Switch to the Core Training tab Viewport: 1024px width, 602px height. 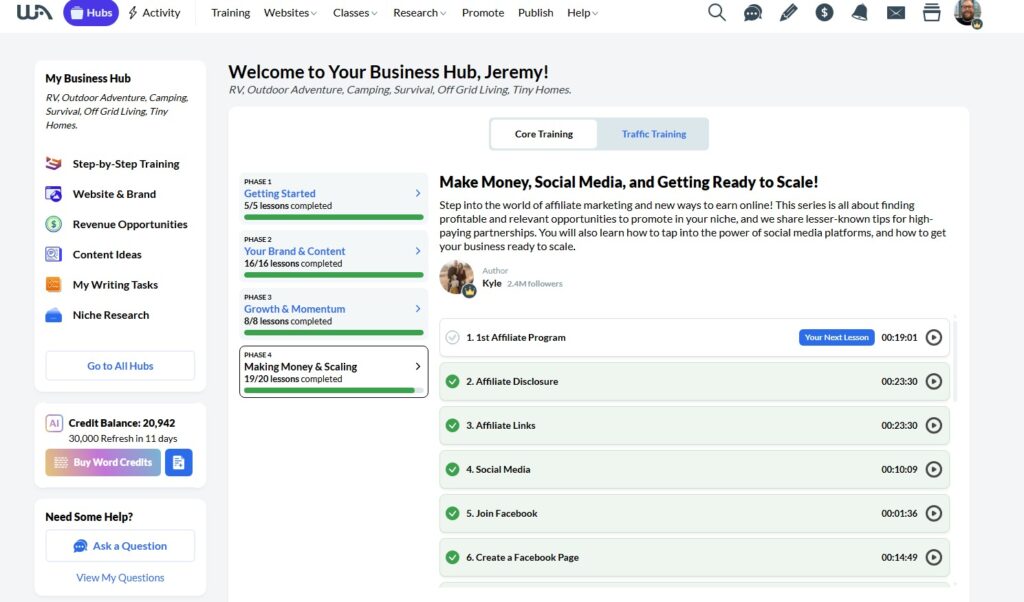[x=543, y=134]
